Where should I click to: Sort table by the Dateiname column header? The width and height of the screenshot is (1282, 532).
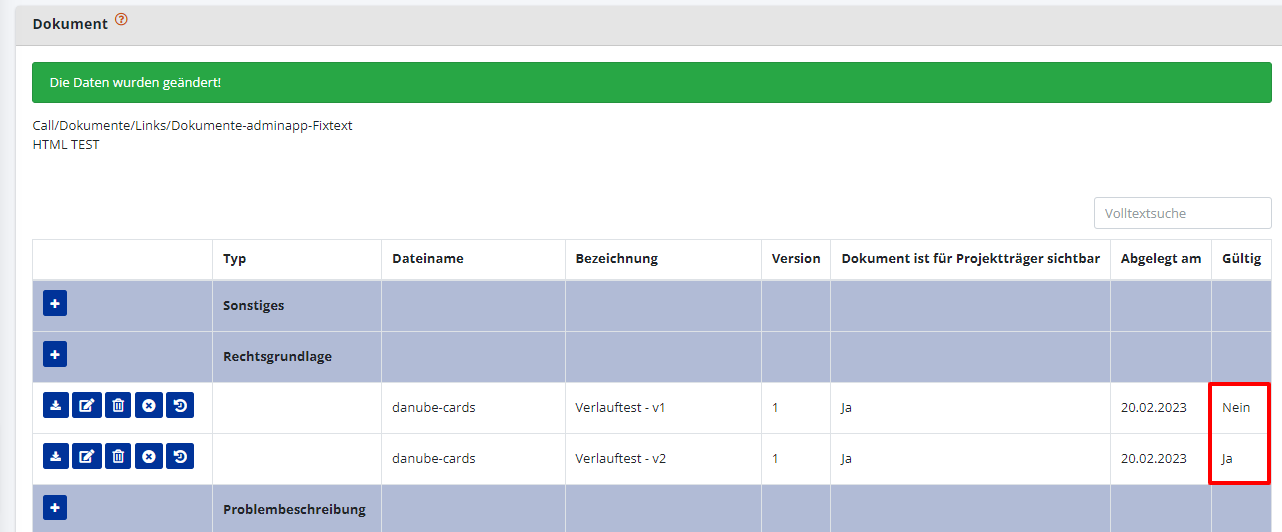point(427,259)
